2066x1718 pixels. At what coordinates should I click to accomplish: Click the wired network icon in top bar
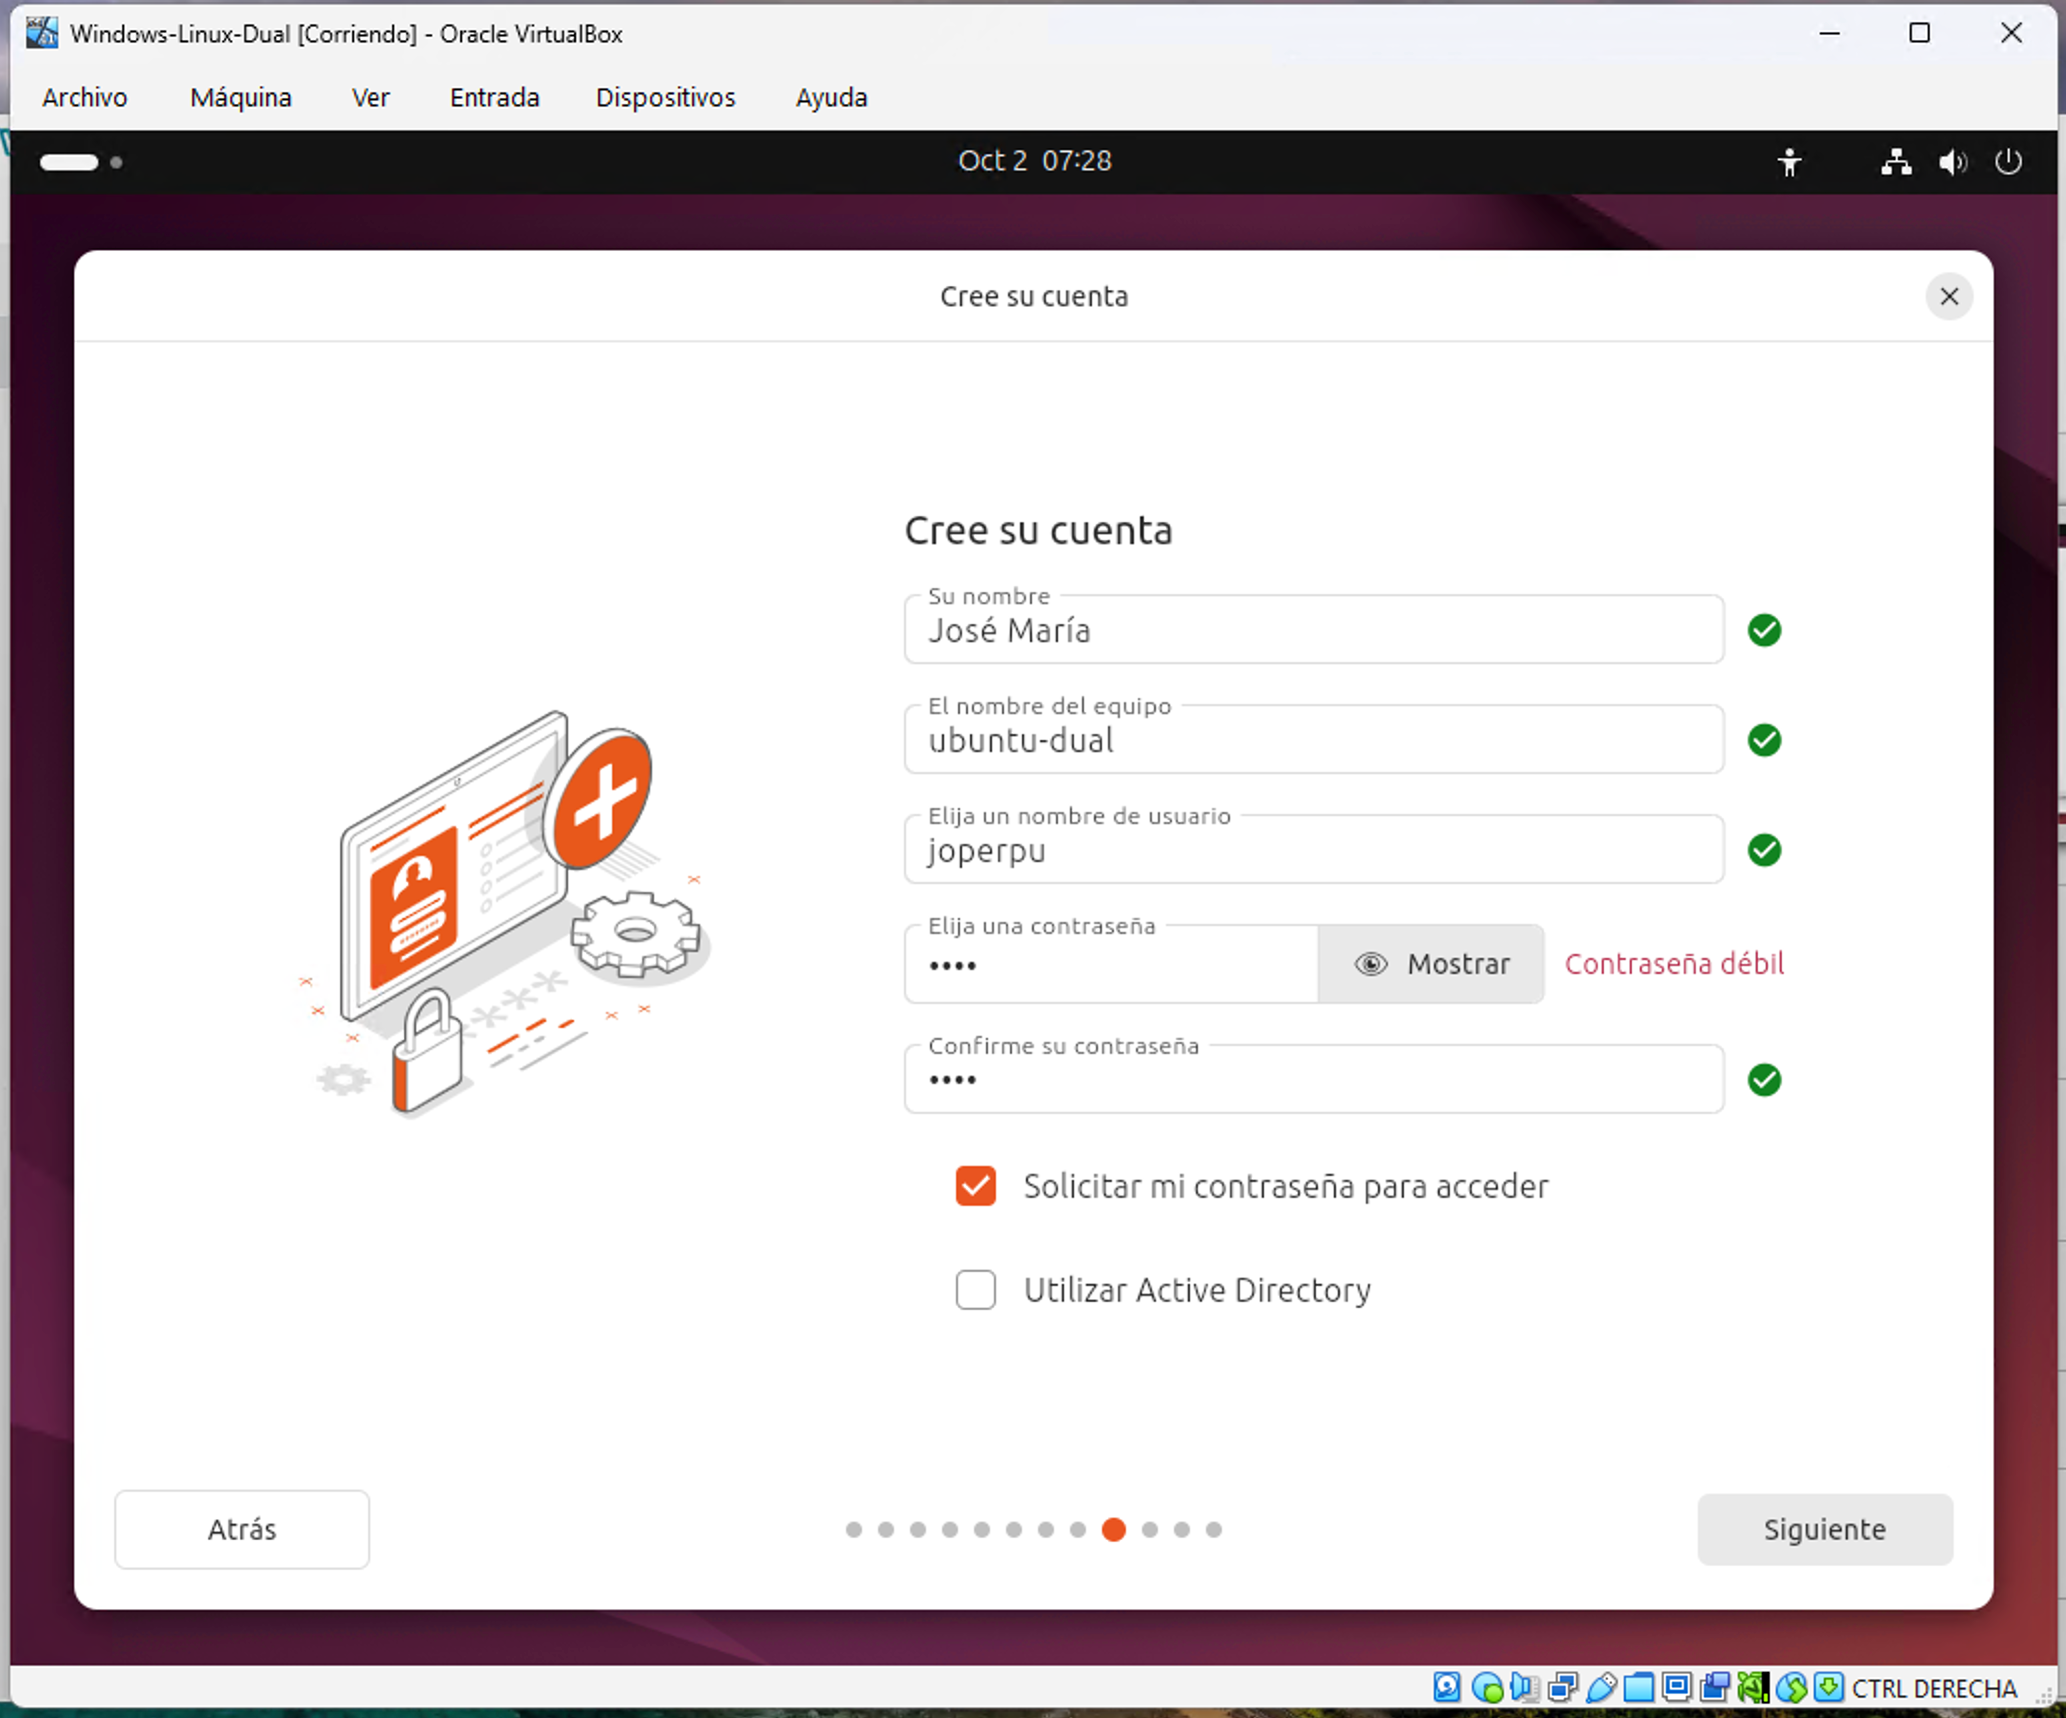(1896, 162)
